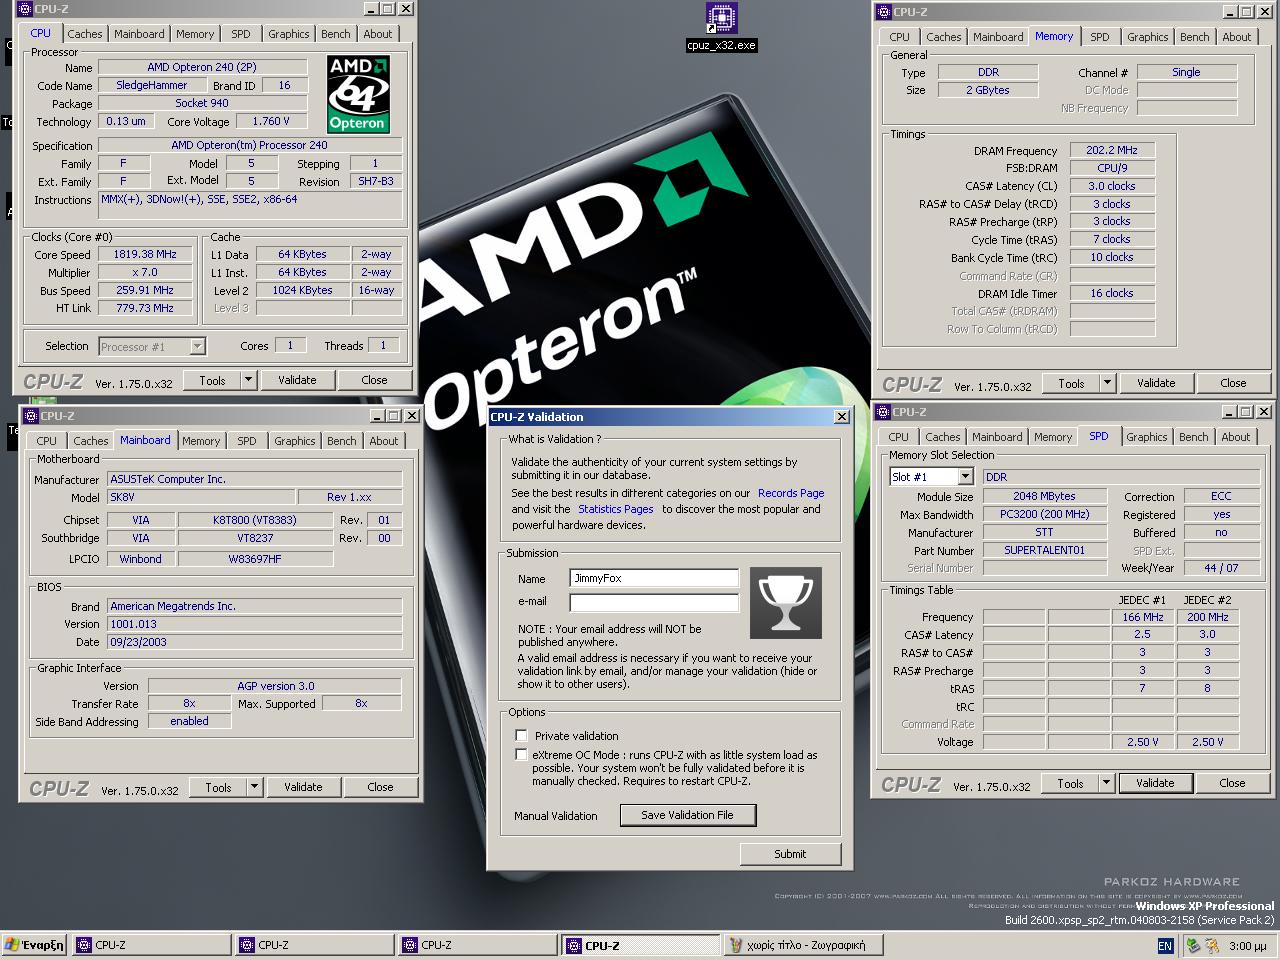This screenshot has height=960, width=1280.
Task: Open the Tools dropdown arrow in CPU window
Action: click(x=249, y=380)
